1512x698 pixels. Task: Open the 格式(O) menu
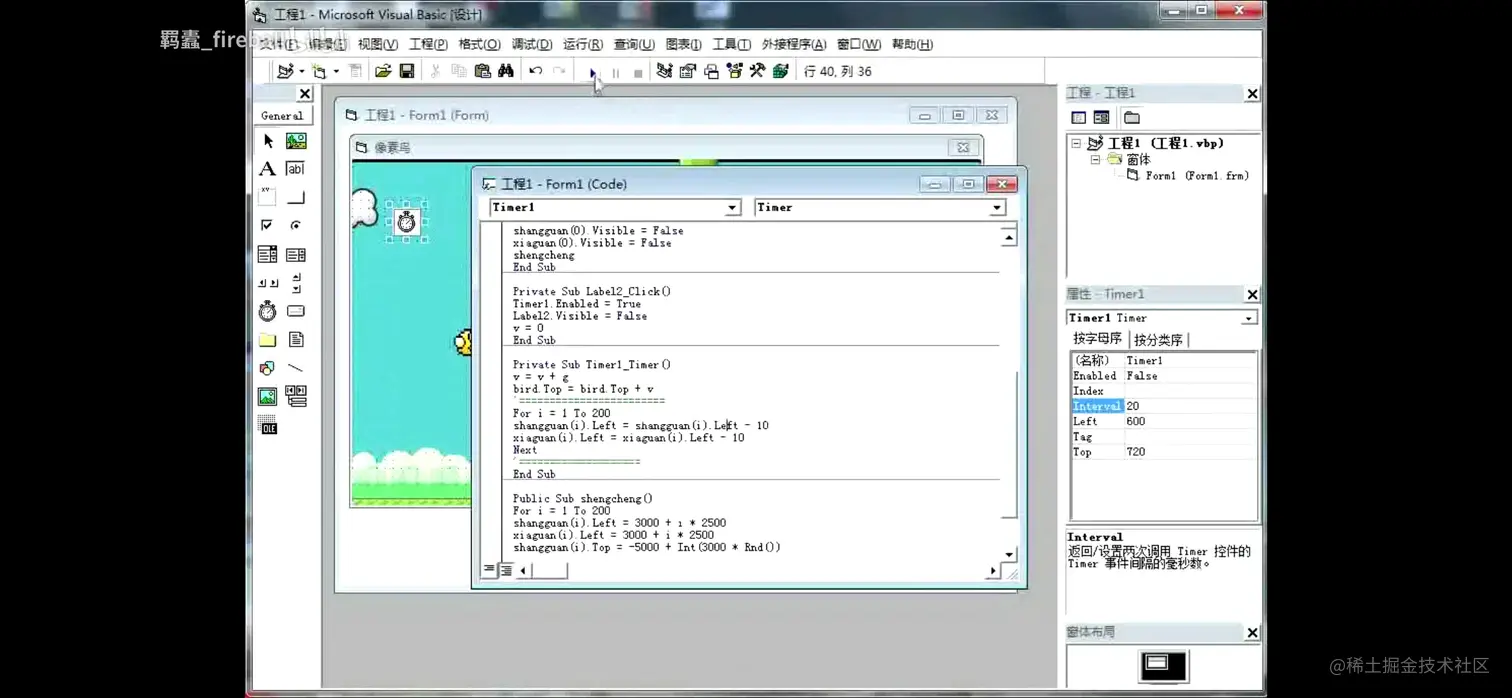pyautogui.click(x=479, y=44)
